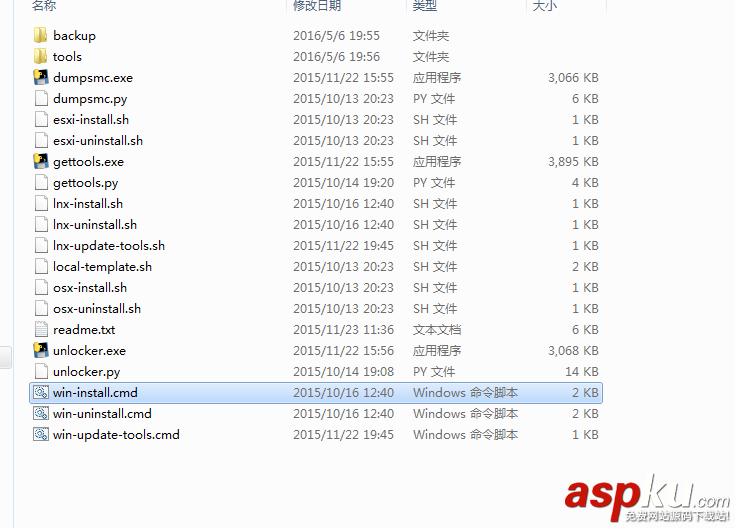
Task: Select the file name esxi-uninstall.sh
Action: (x=98, y=141)
